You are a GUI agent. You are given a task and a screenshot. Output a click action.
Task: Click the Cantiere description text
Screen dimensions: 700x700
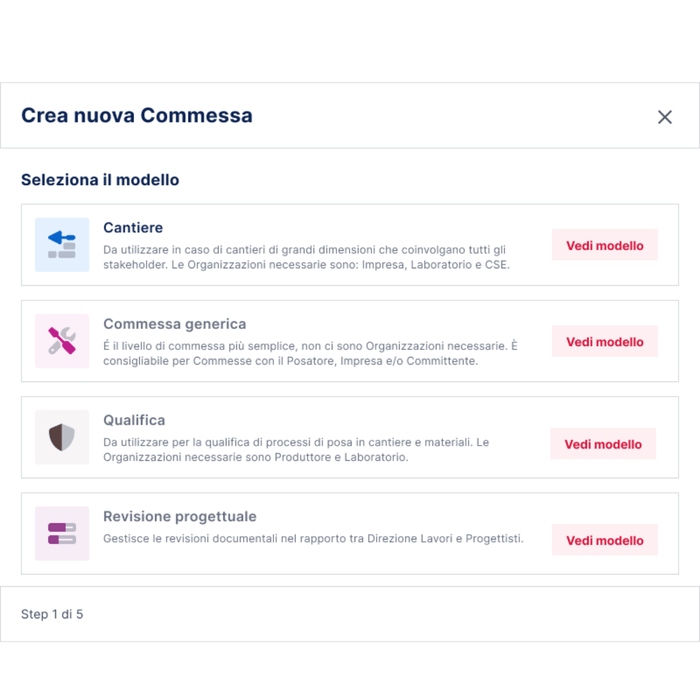point(306,257)
